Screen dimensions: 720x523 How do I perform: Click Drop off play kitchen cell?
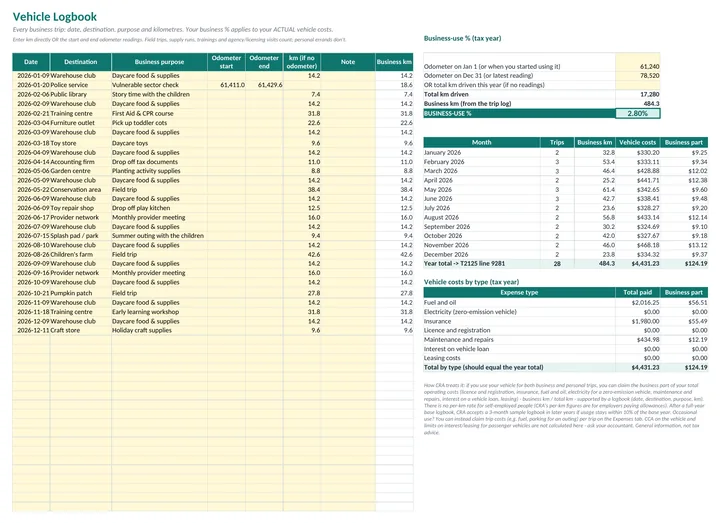(x=159, y=208)
